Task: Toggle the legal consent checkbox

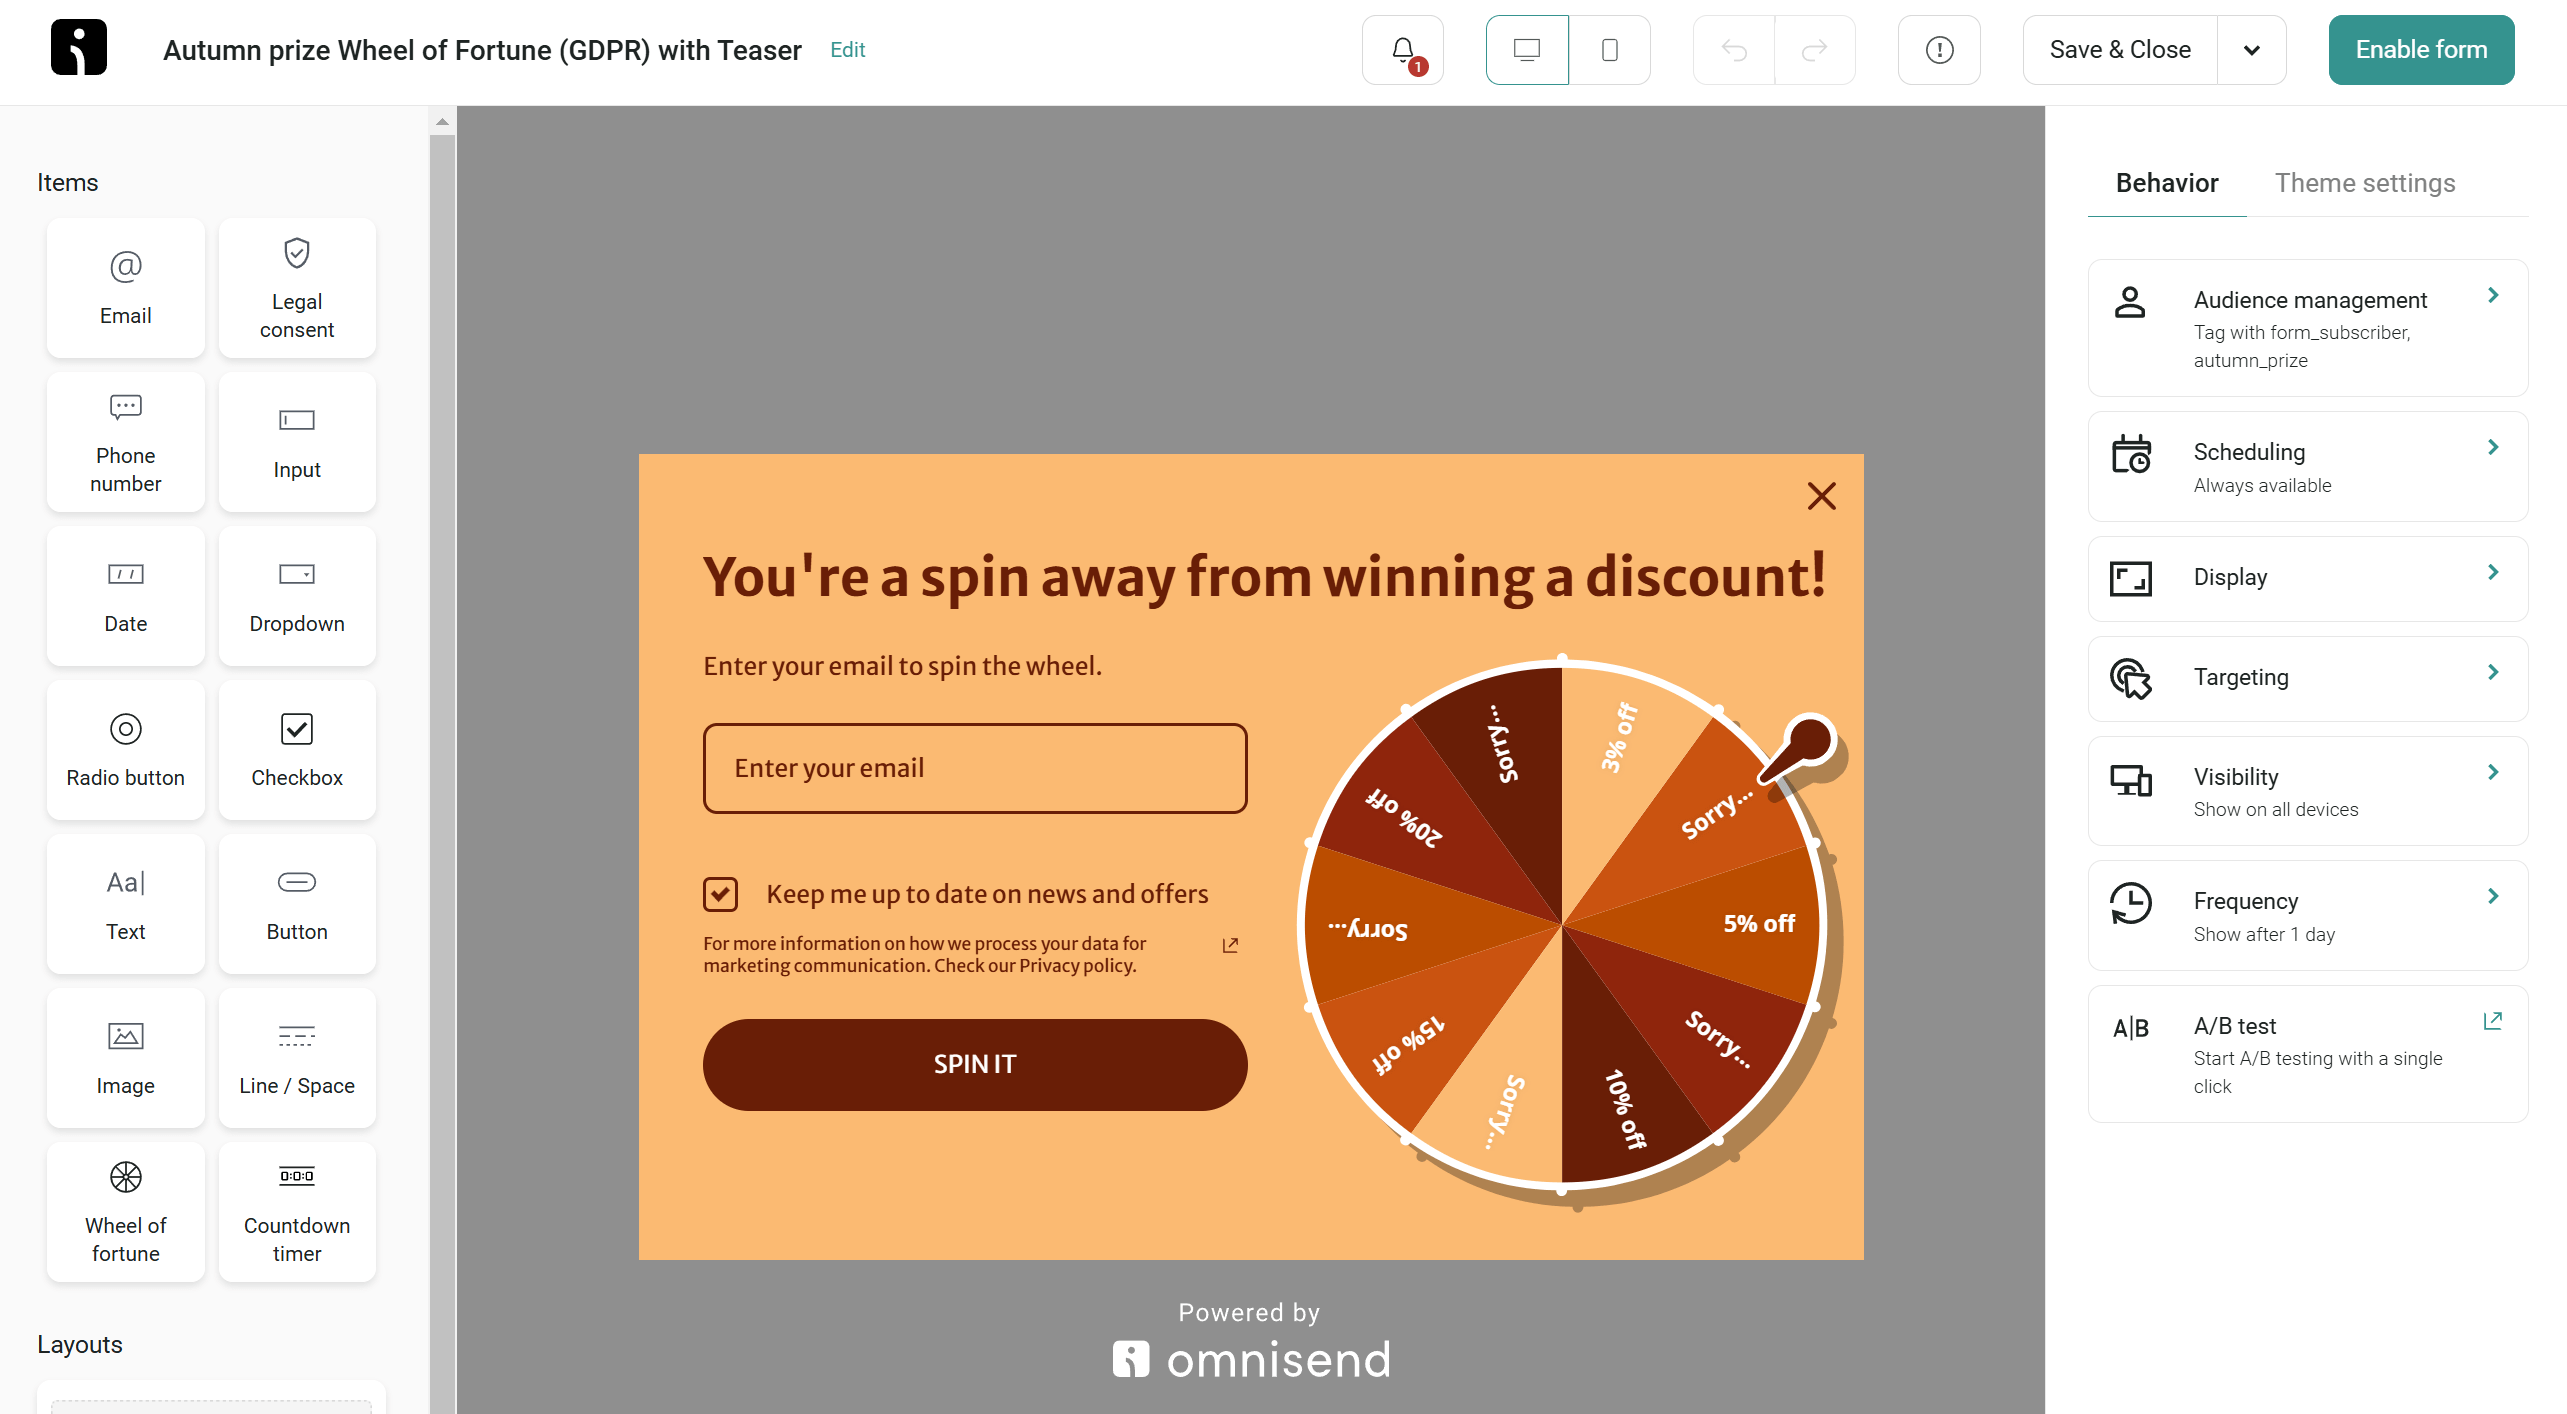Action: coord(721,893)
